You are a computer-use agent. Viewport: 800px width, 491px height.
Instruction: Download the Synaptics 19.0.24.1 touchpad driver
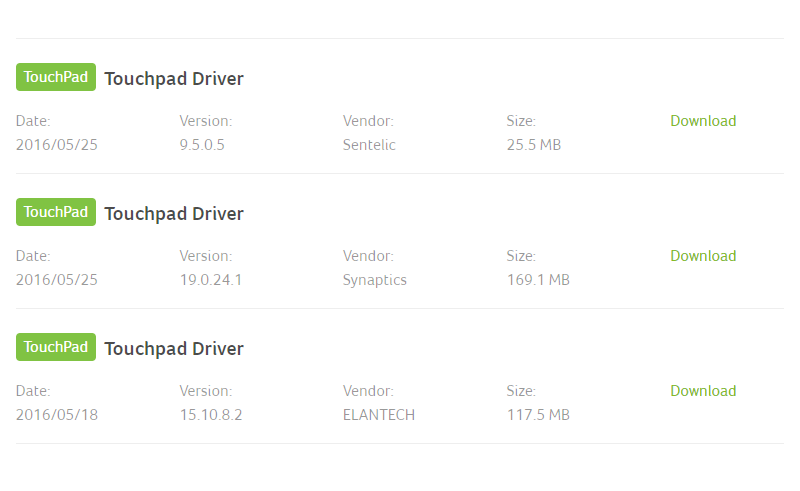(x=703, y=256)
